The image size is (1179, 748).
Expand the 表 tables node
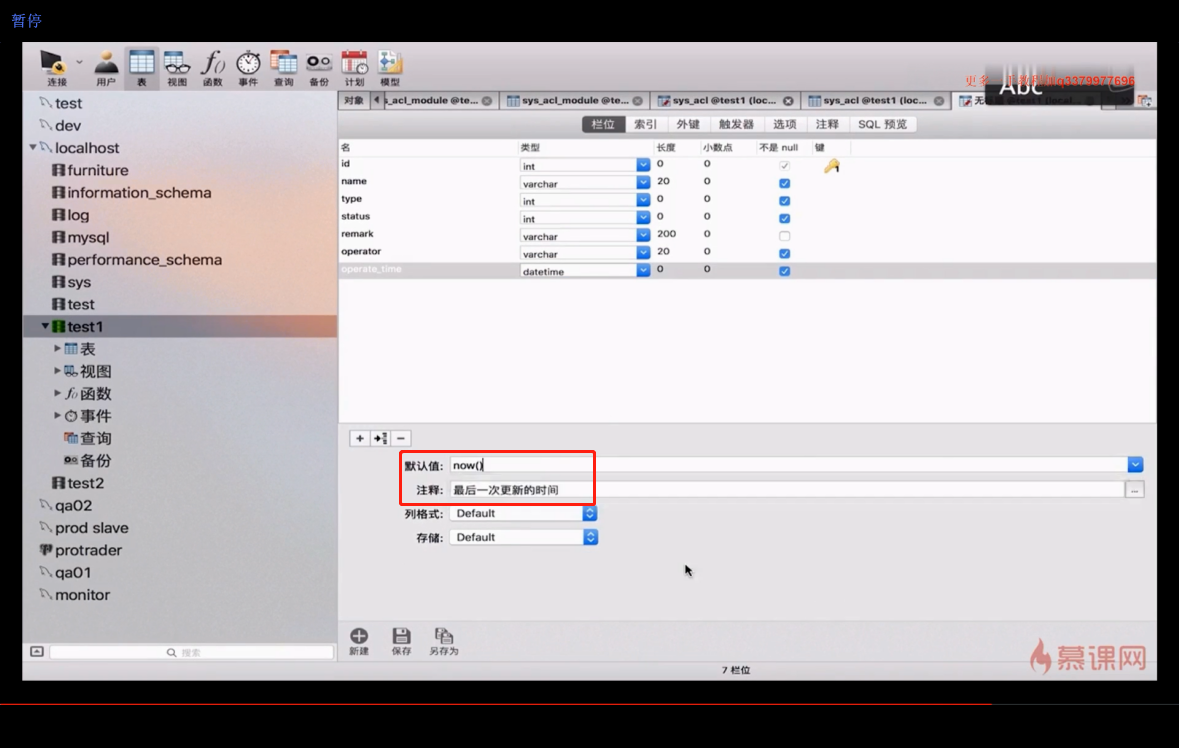tap(57, 348)
